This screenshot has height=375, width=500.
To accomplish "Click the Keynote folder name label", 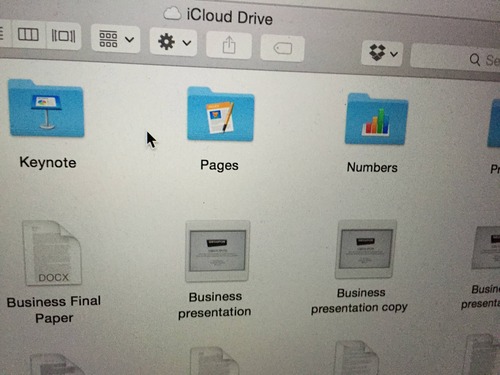I will 48,162.
